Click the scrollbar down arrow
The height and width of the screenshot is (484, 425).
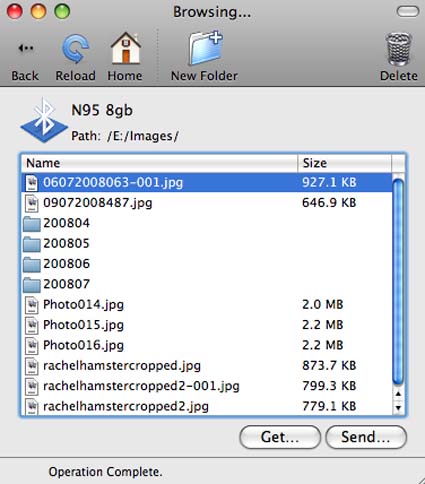(x=398, y=407)
